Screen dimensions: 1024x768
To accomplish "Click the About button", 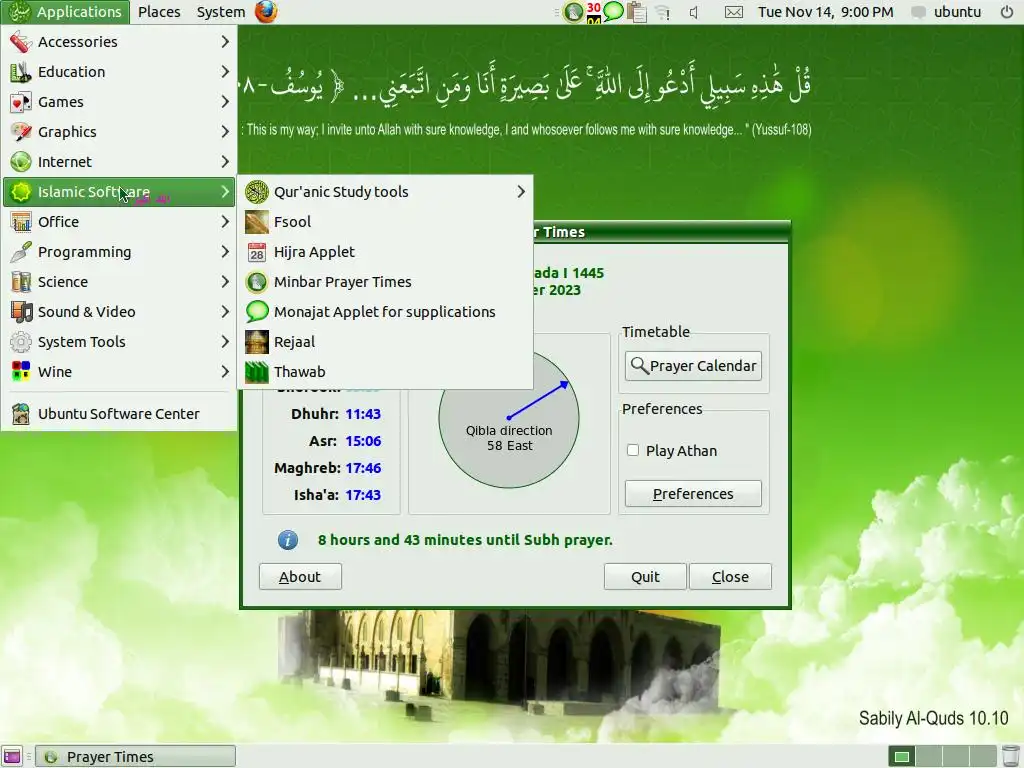I will (x=300, y=577).
